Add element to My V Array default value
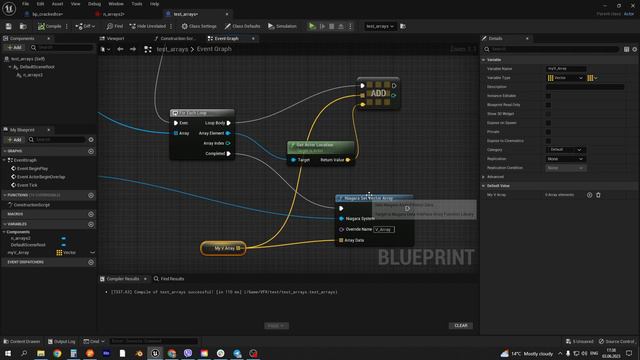The width and height of the screenshot is (640, 360). tap(589, 195)
